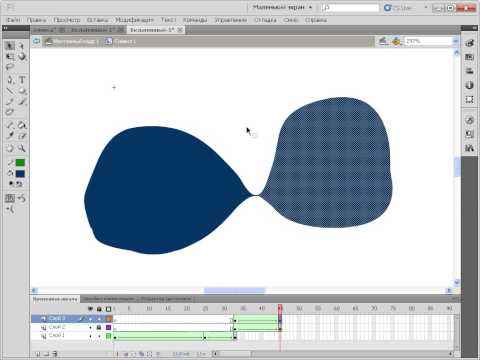This screenshot has height=360, width=480.
Task: Toggle the object drawing option icon
Action: [10, 198]
